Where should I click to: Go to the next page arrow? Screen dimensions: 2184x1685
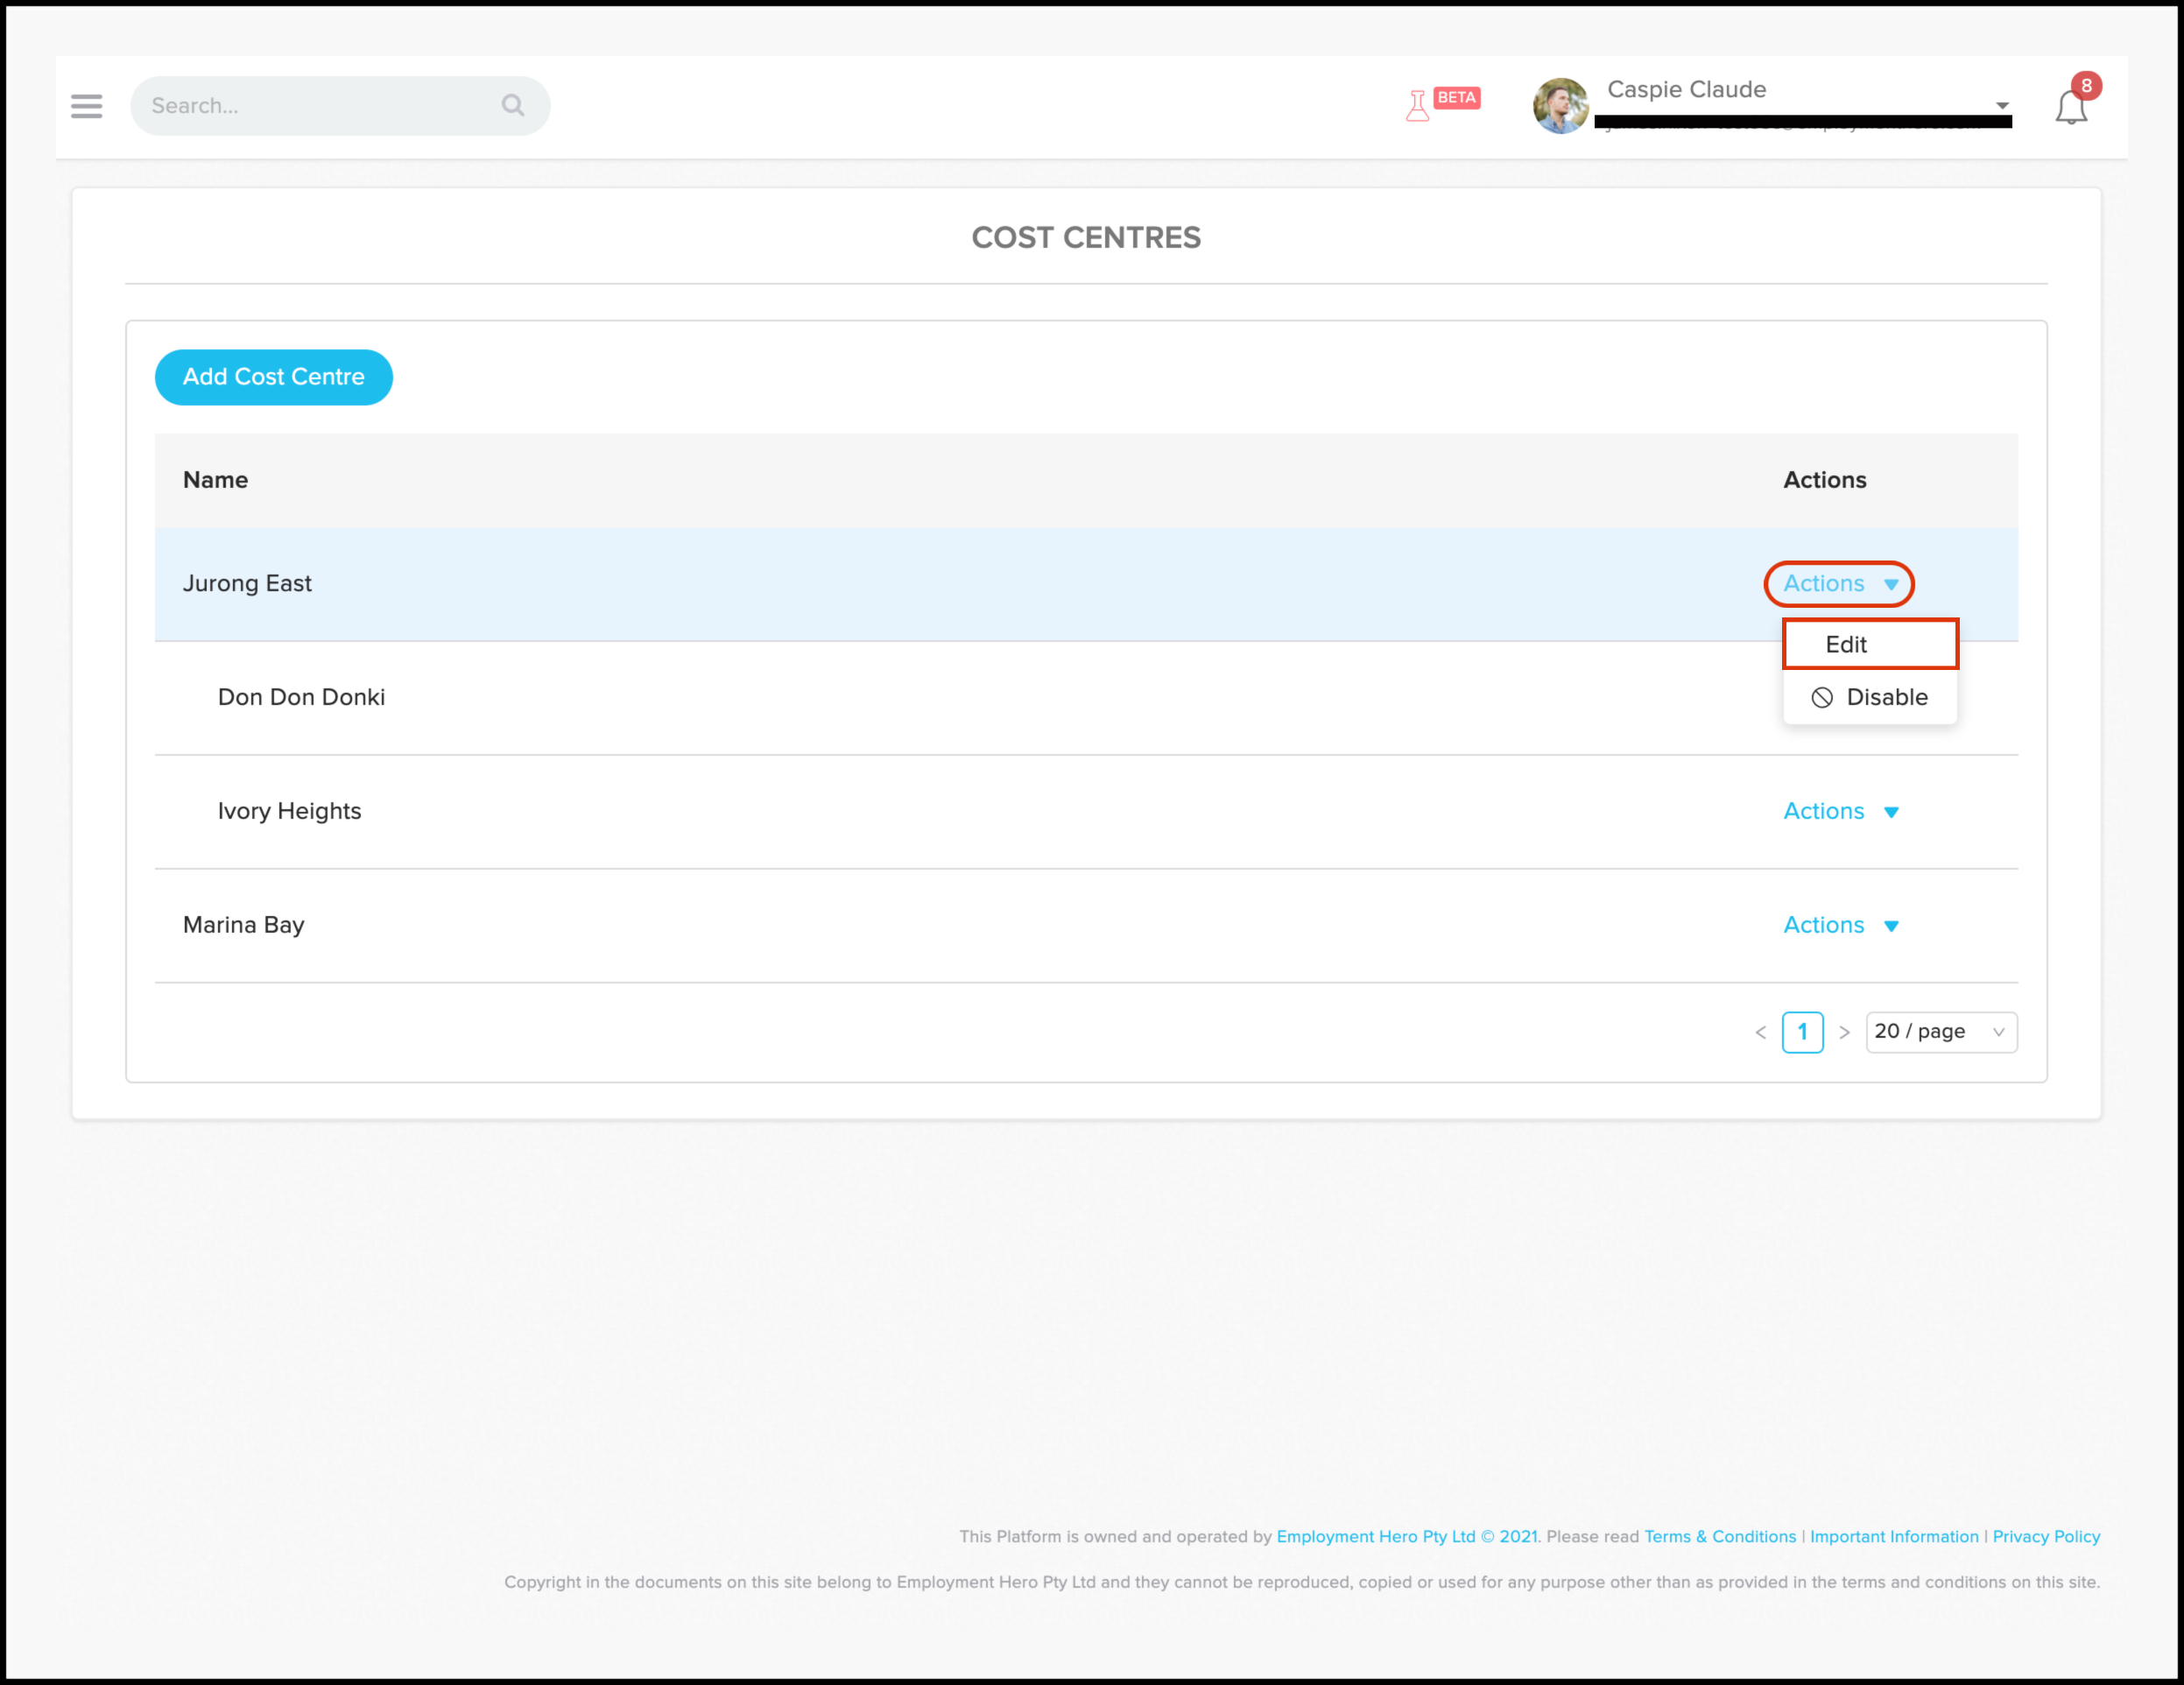1845,1032
